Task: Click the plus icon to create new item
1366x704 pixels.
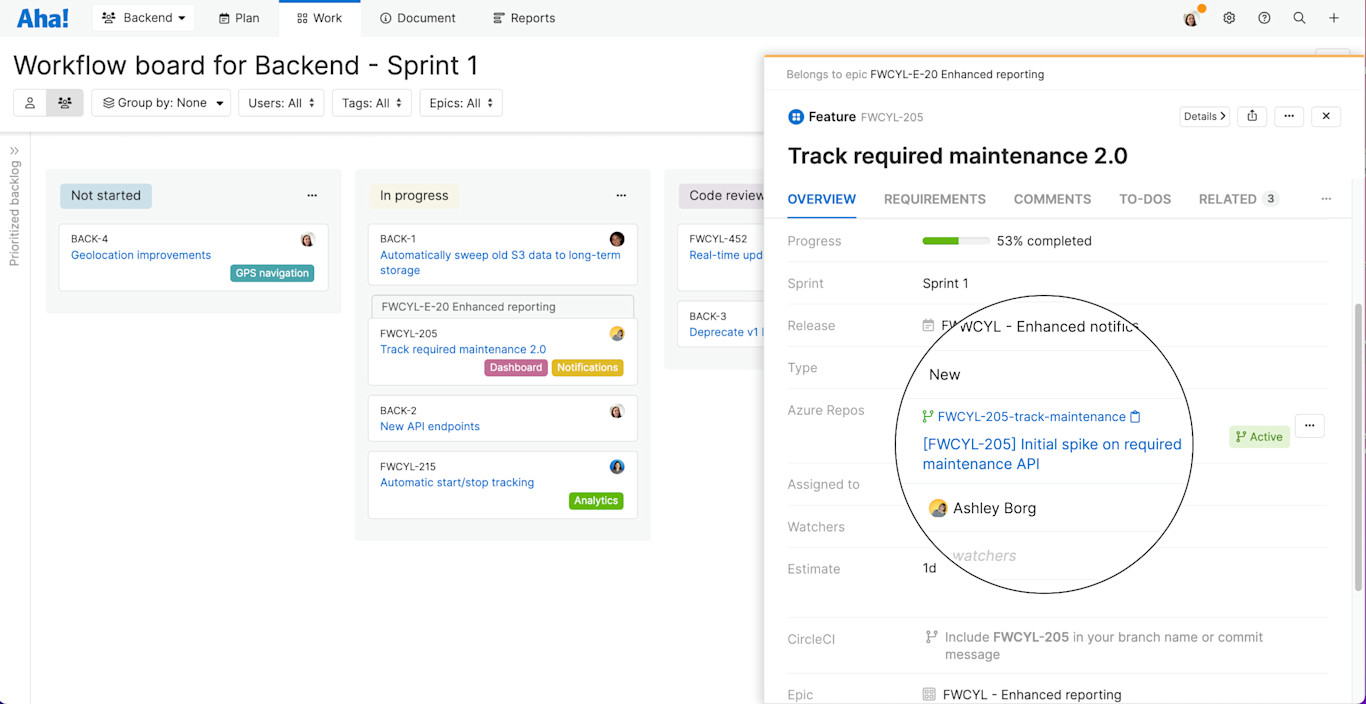Action: (x=1334, y=17)
